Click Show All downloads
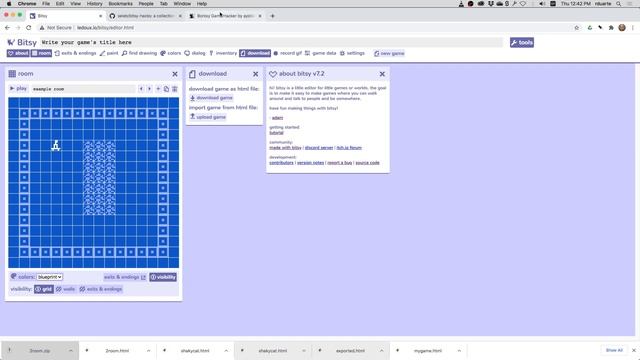 pos(614,350)
